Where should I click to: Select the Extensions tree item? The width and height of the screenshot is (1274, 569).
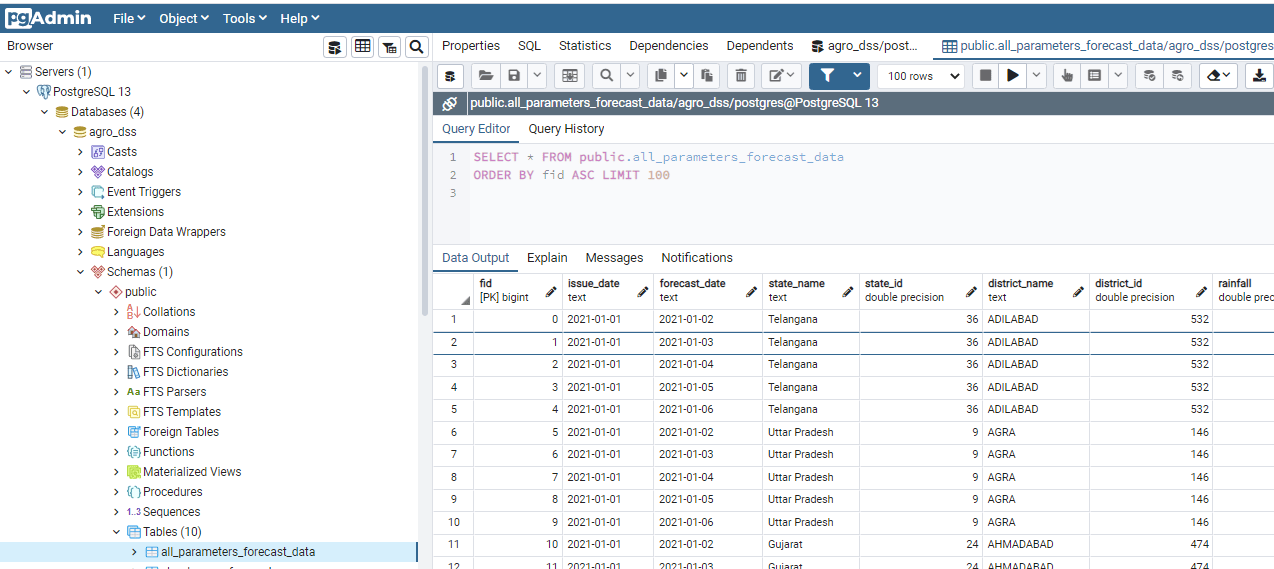135,212
